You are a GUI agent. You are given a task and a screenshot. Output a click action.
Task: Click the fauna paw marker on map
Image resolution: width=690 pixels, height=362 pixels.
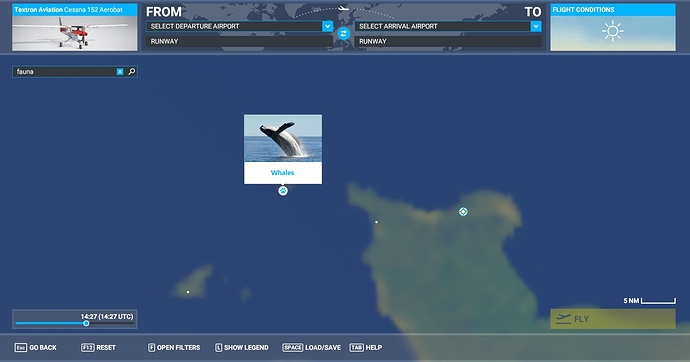point(283,191)
